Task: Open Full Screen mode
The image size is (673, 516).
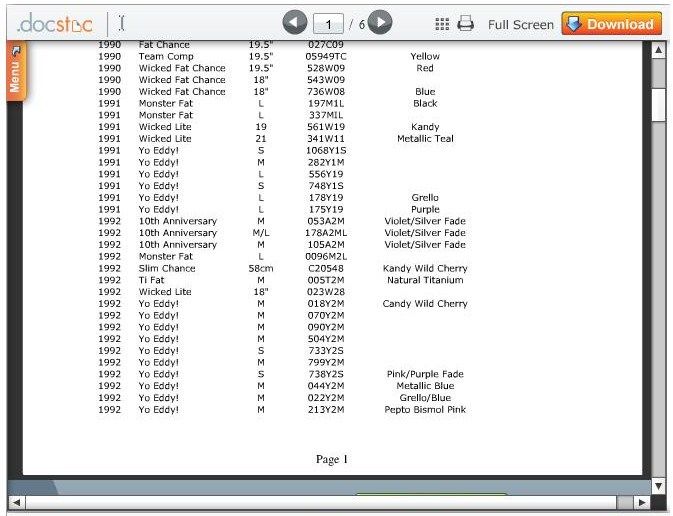Action: [x=521, y=24]
